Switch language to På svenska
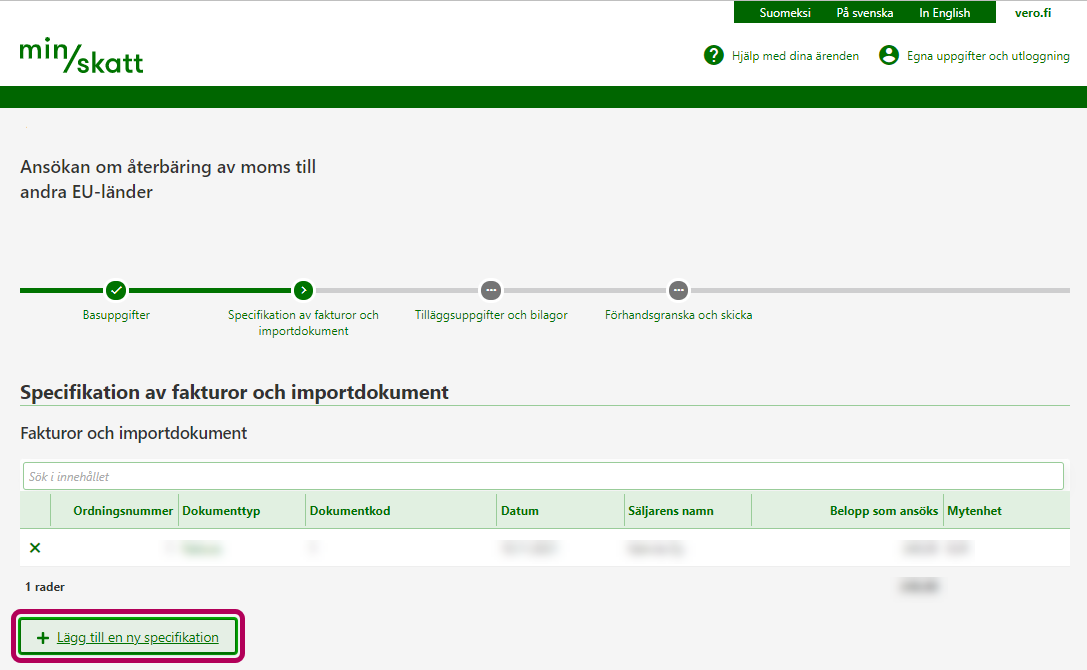The width and height of the screenshot is (1087, 670). click(864, 13)
